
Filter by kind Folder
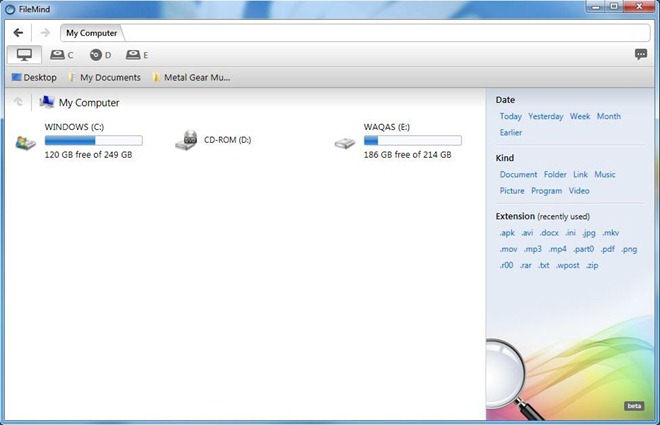(555, 174)
